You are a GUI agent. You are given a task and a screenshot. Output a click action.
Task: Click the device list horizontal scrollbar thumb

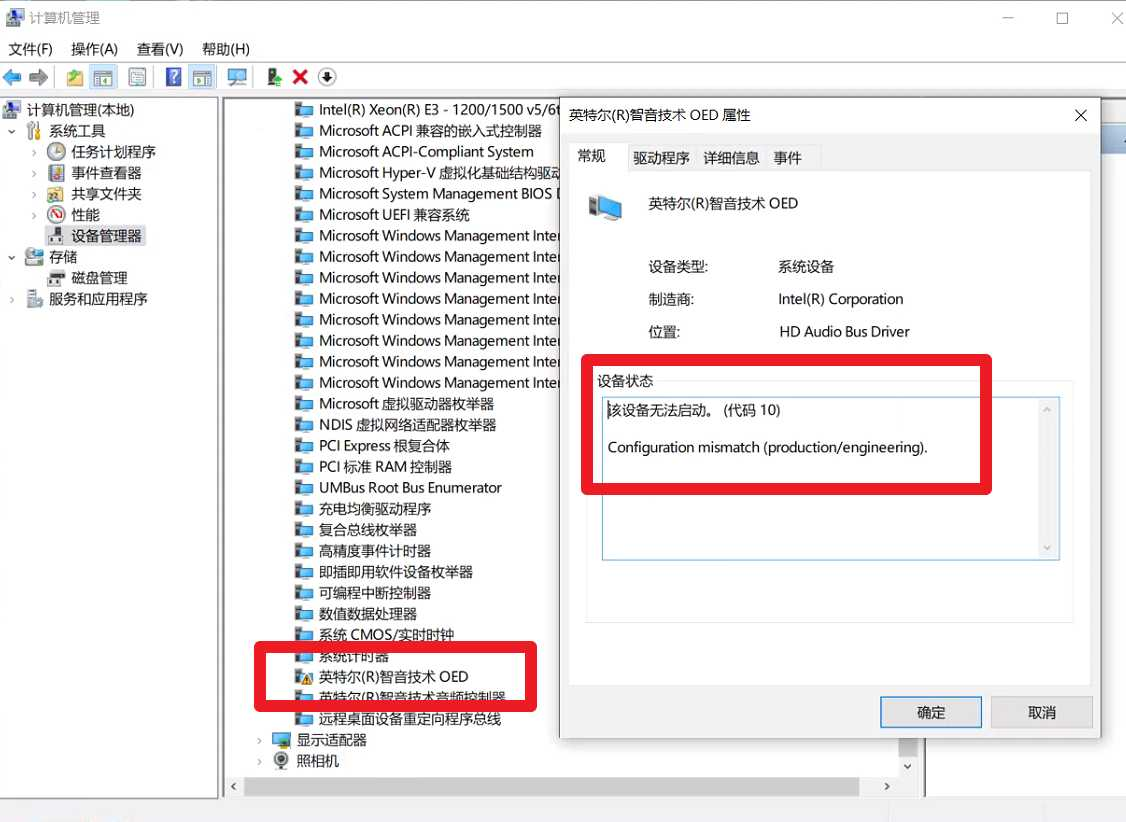pyautogui.click(x=552, y=786)
